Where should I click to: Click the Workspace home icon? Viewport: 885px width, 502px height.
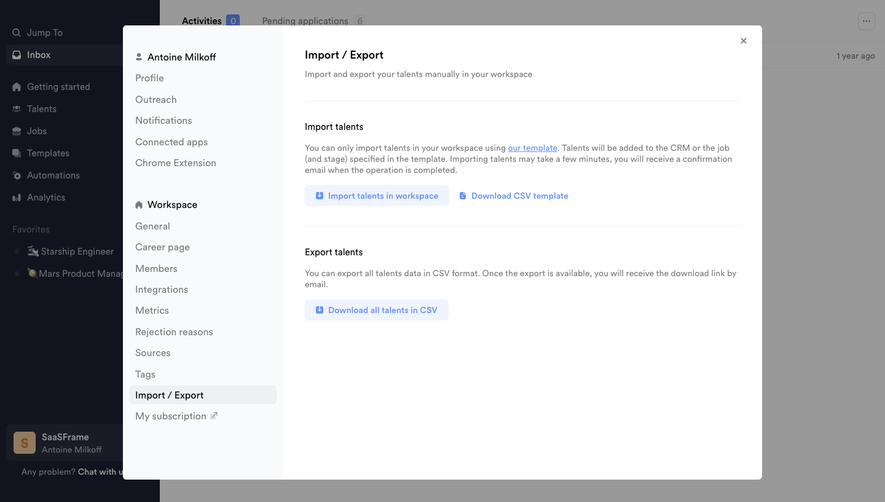[x=139, y=205]
